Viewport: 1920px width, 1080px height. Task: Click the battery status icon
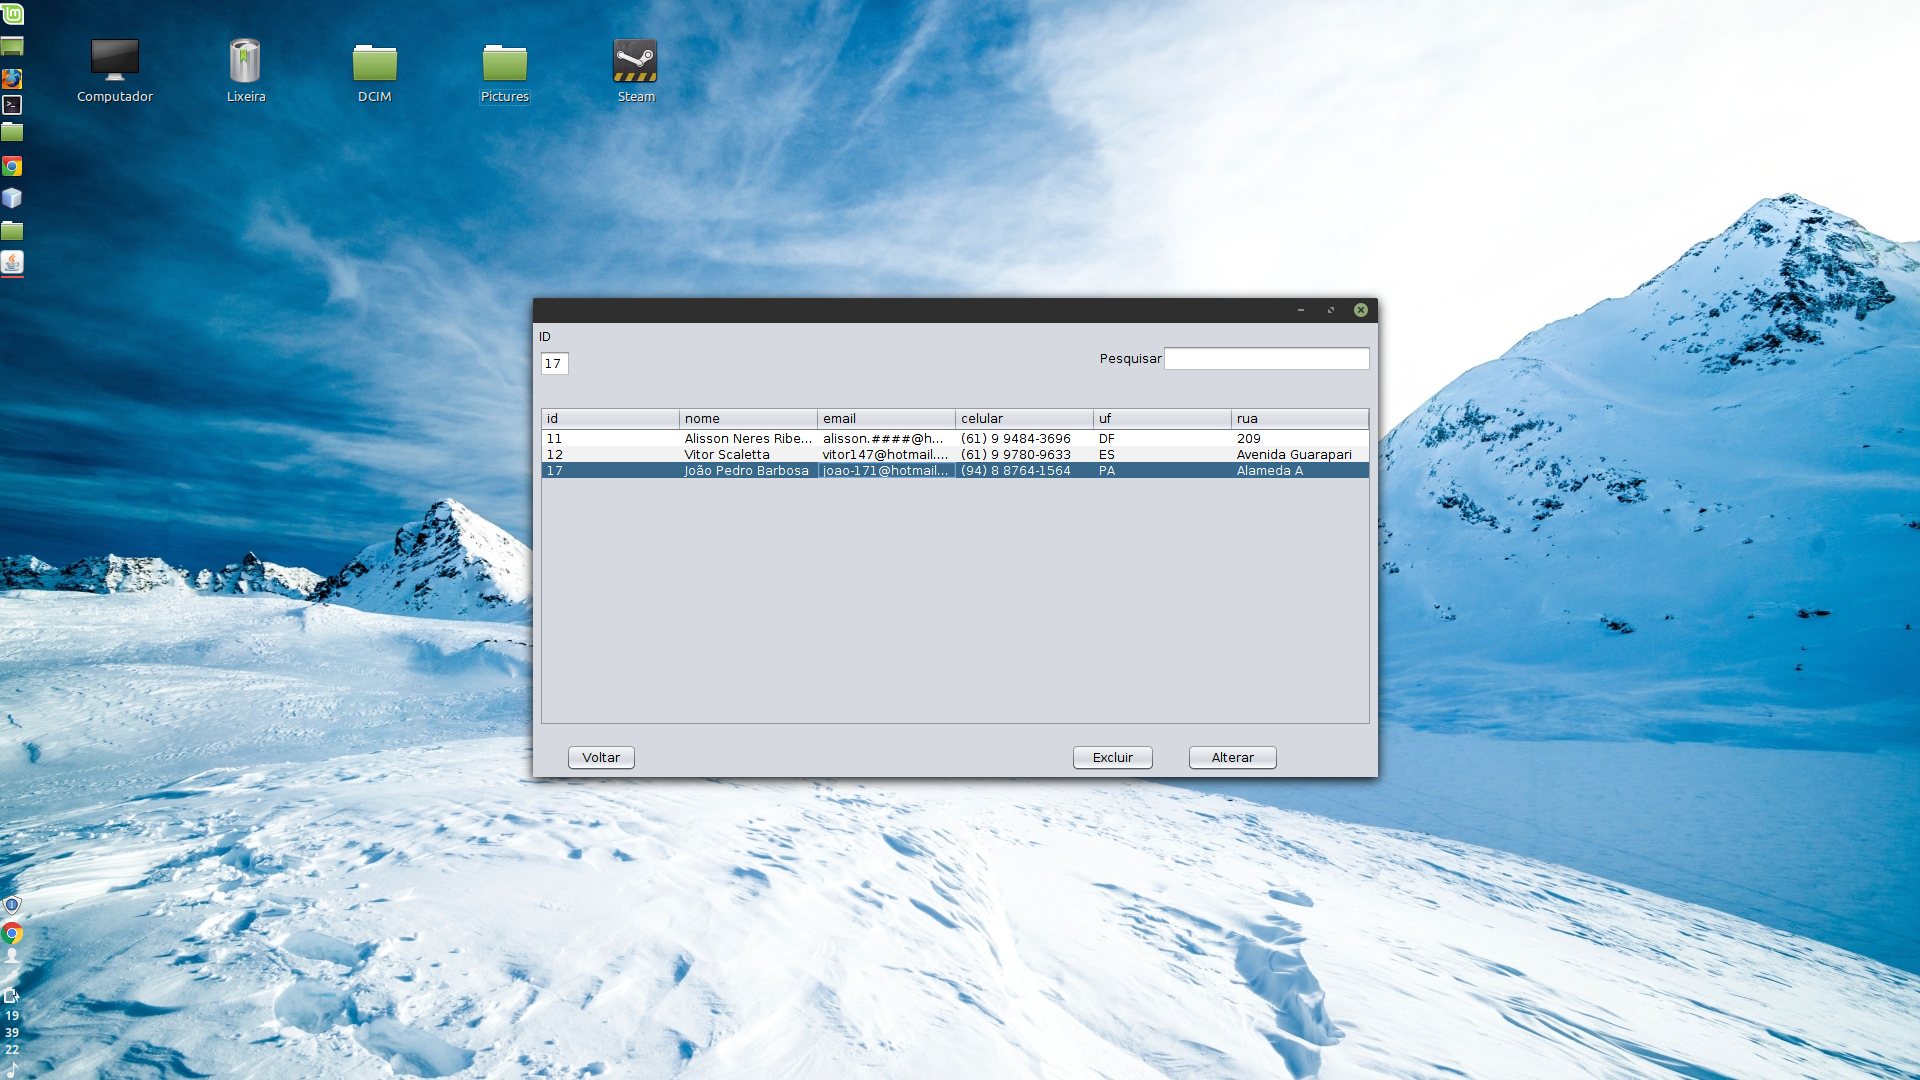pos(12,995)
